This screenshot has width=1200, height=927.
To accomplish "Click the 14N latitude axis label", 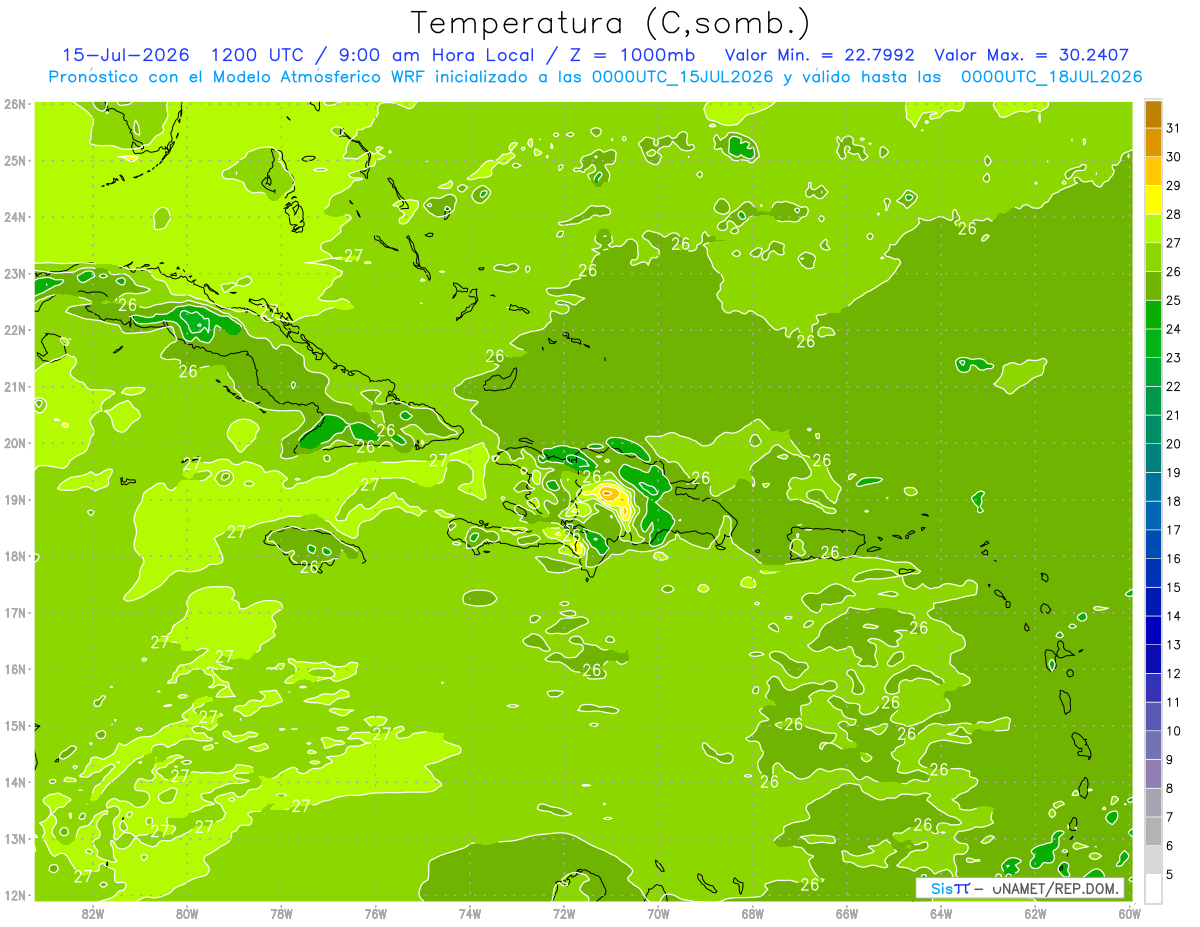I will point(14,782).
